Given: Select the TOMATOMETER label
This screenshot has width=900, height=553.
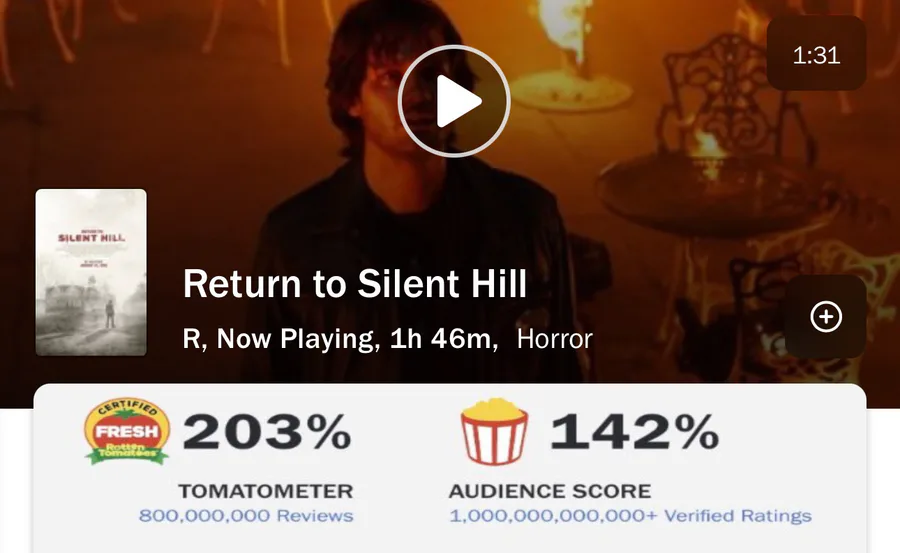Looking at the screenshot, I should [x=265, y=491].
